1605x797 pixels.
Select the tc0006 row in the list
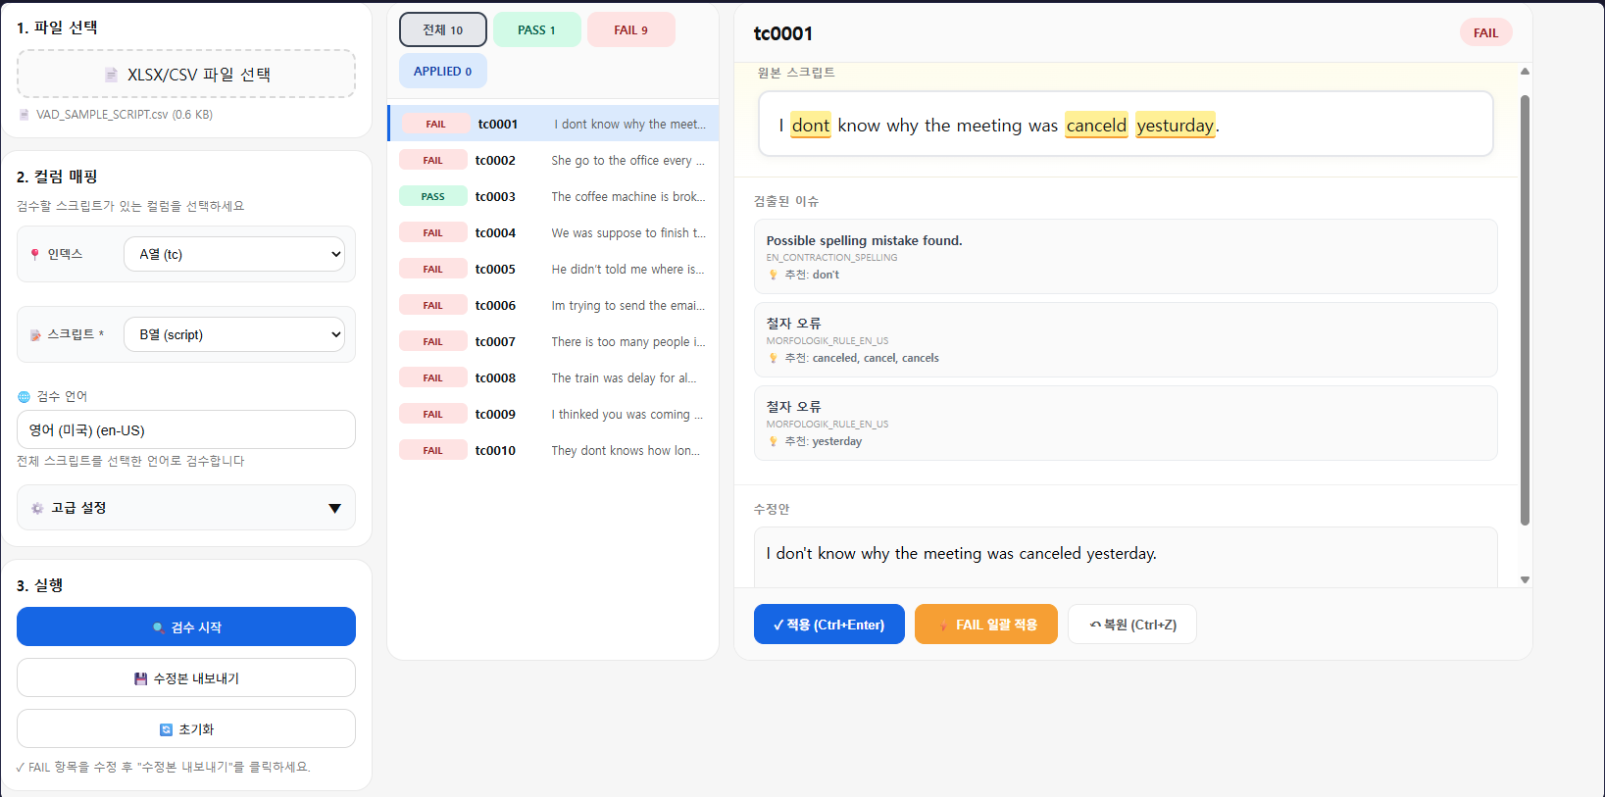[553, 305]
